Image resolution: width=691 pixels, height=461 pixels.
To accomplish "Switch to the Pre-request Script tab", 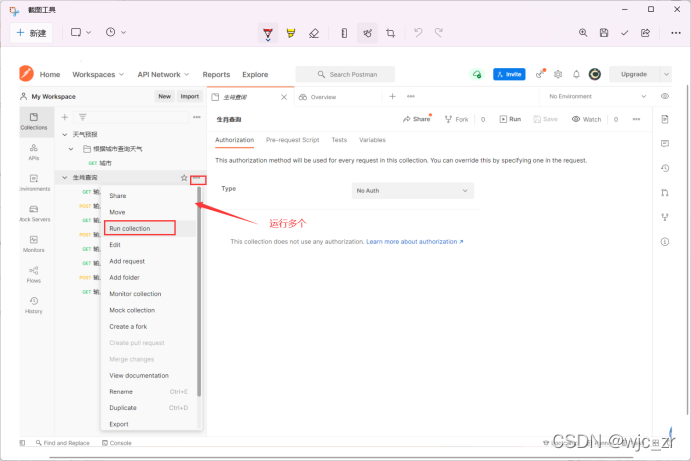I will [x=292, y=140].
